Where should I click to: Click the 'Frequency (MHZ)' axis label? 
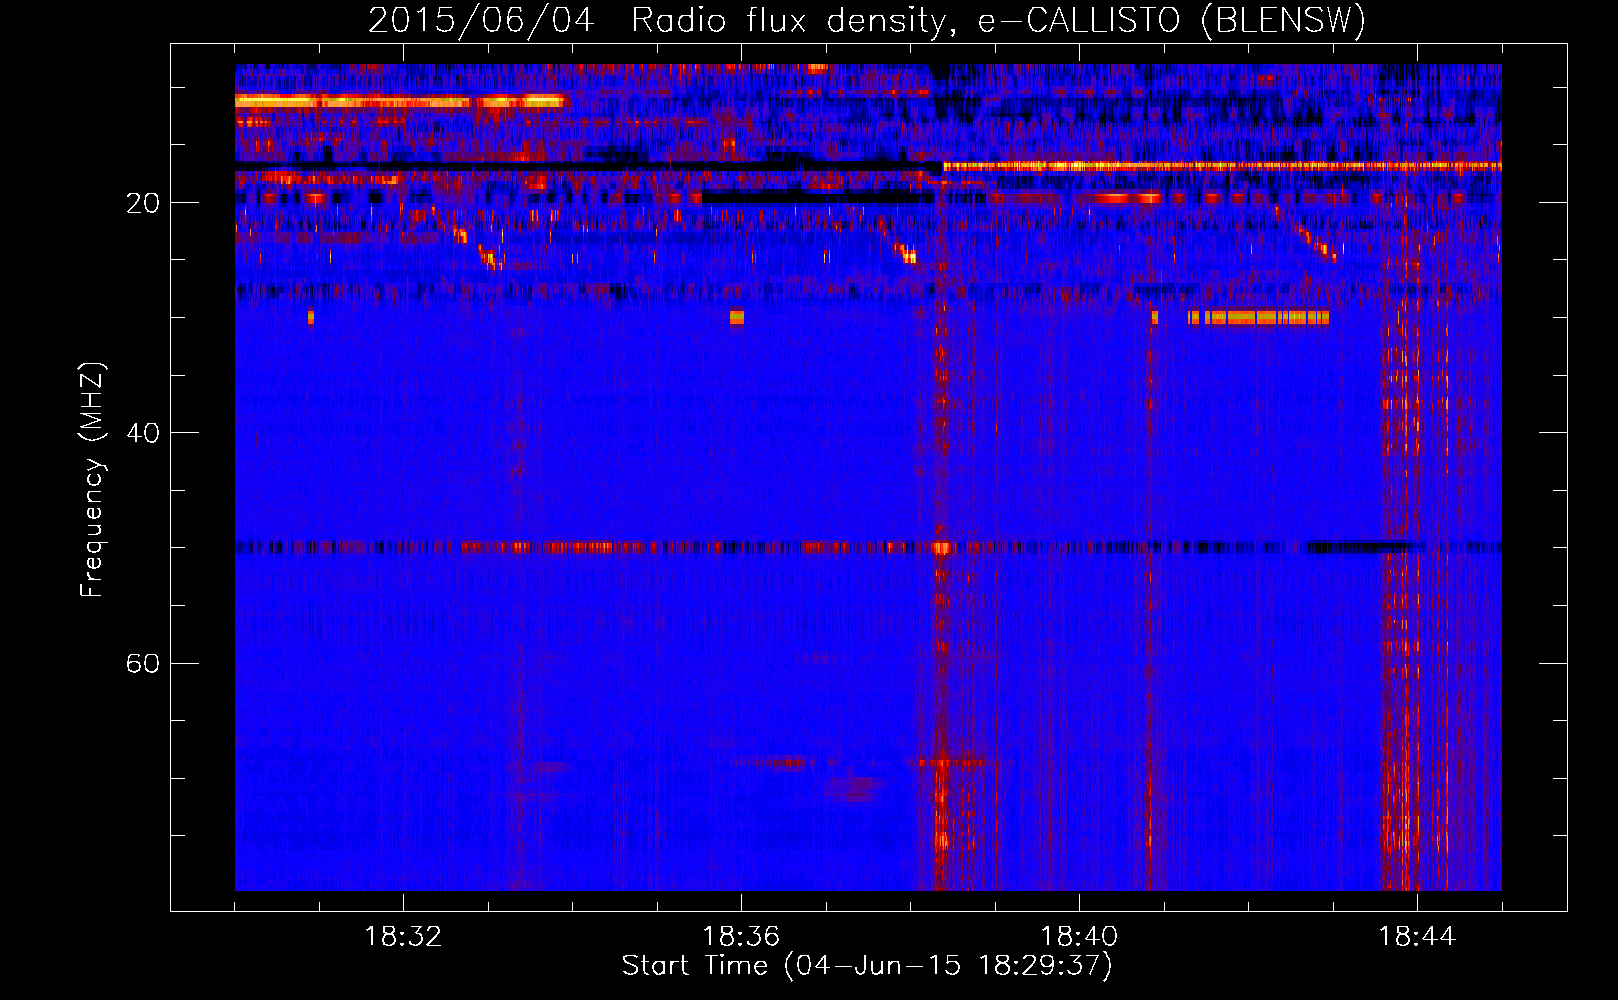[x=92, y=480]
